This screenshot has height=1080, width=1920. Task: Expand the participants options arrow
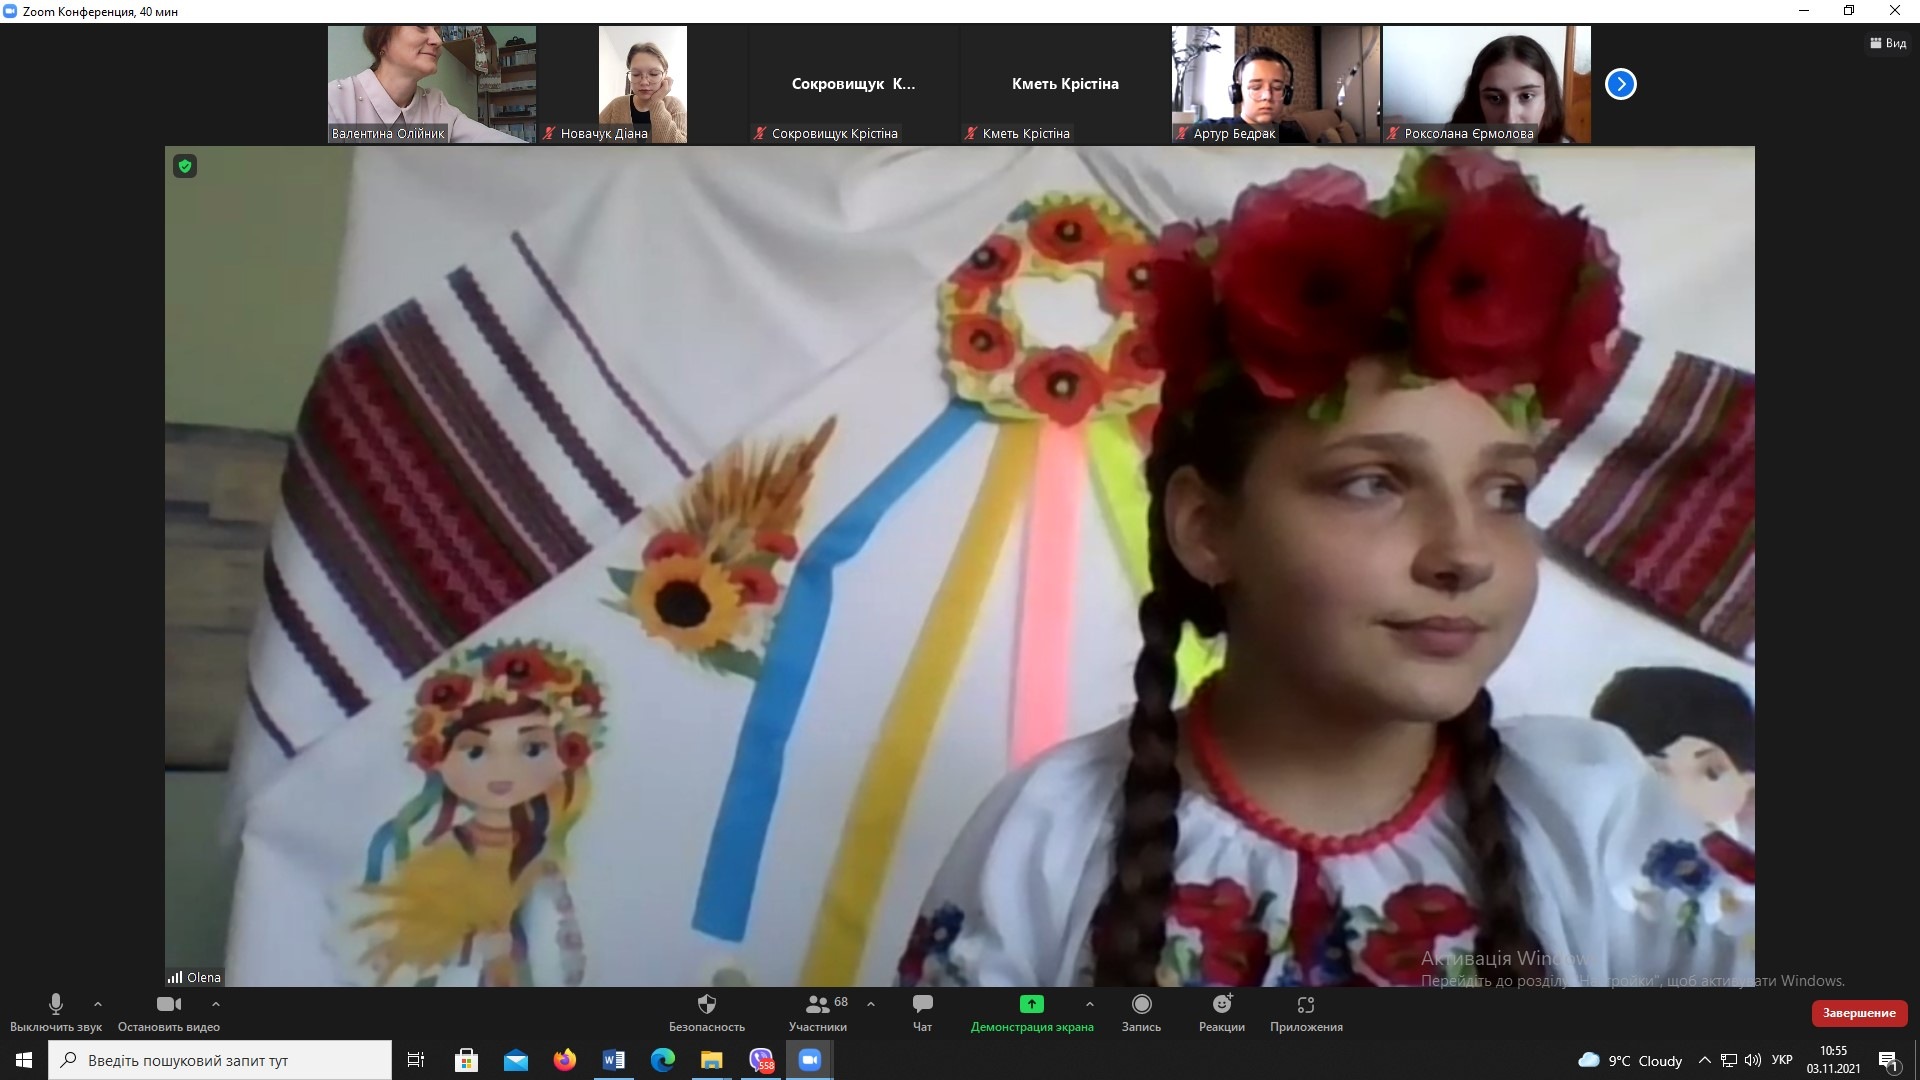coord(871,1004)
